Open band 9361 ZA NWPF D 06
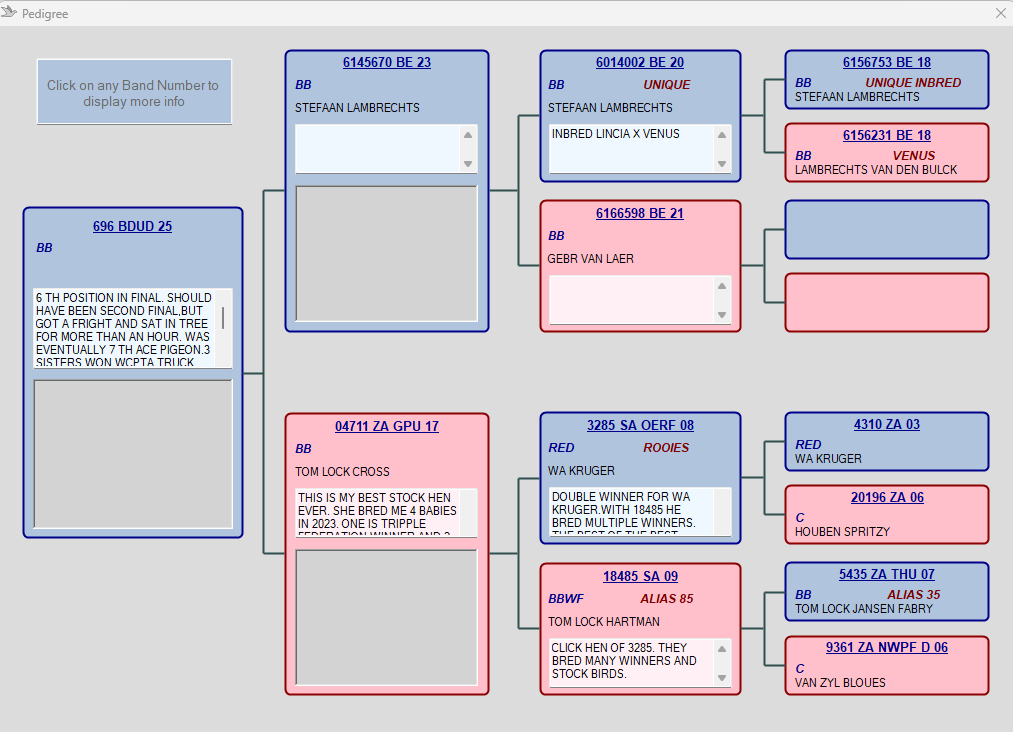This screenshot has width=1013, height=732. pos(886,648)
